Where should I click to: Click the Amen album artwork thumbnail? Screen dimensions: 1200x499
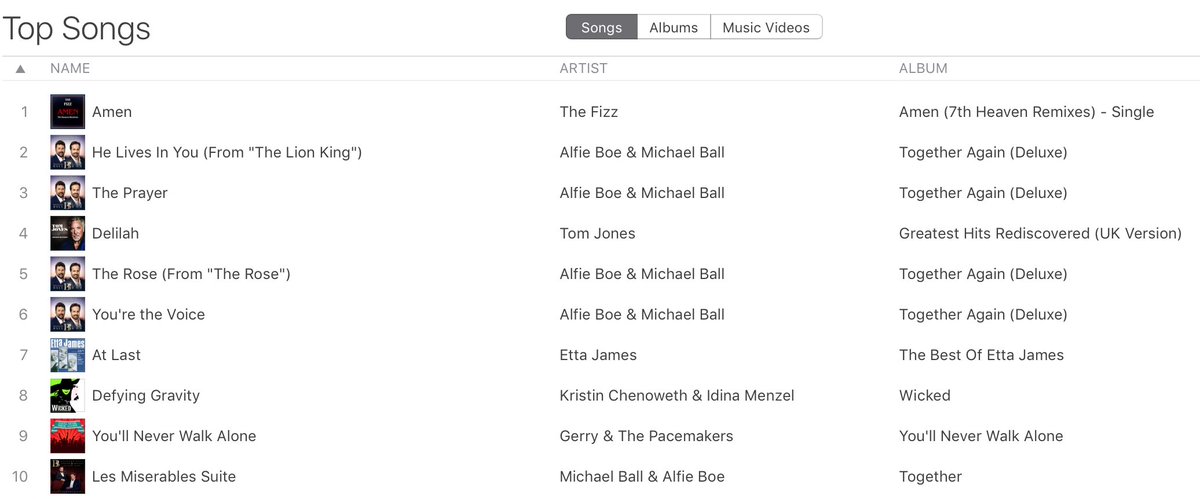67,112
